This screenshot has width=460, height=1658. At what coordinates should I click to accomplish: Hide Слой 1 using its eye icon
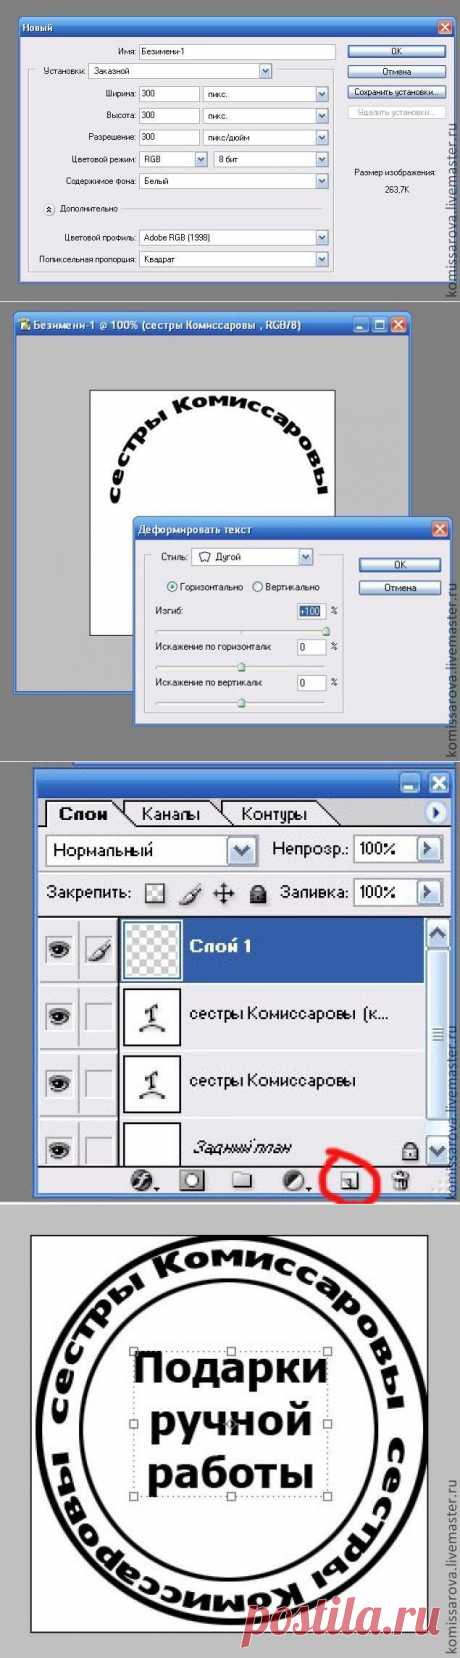tap(59, 949)
